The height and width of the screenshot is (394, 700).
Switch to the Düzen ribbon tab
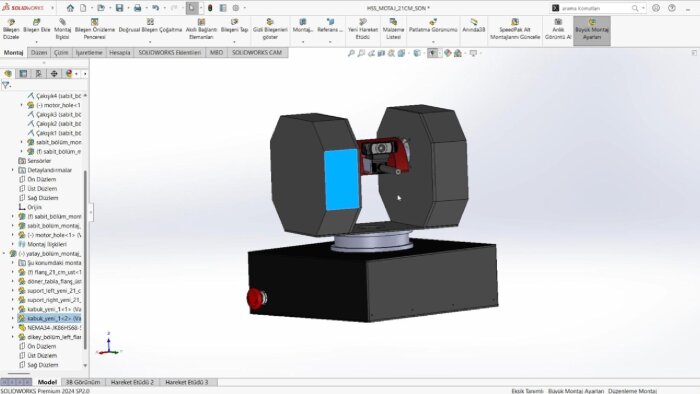coord(38,53)
